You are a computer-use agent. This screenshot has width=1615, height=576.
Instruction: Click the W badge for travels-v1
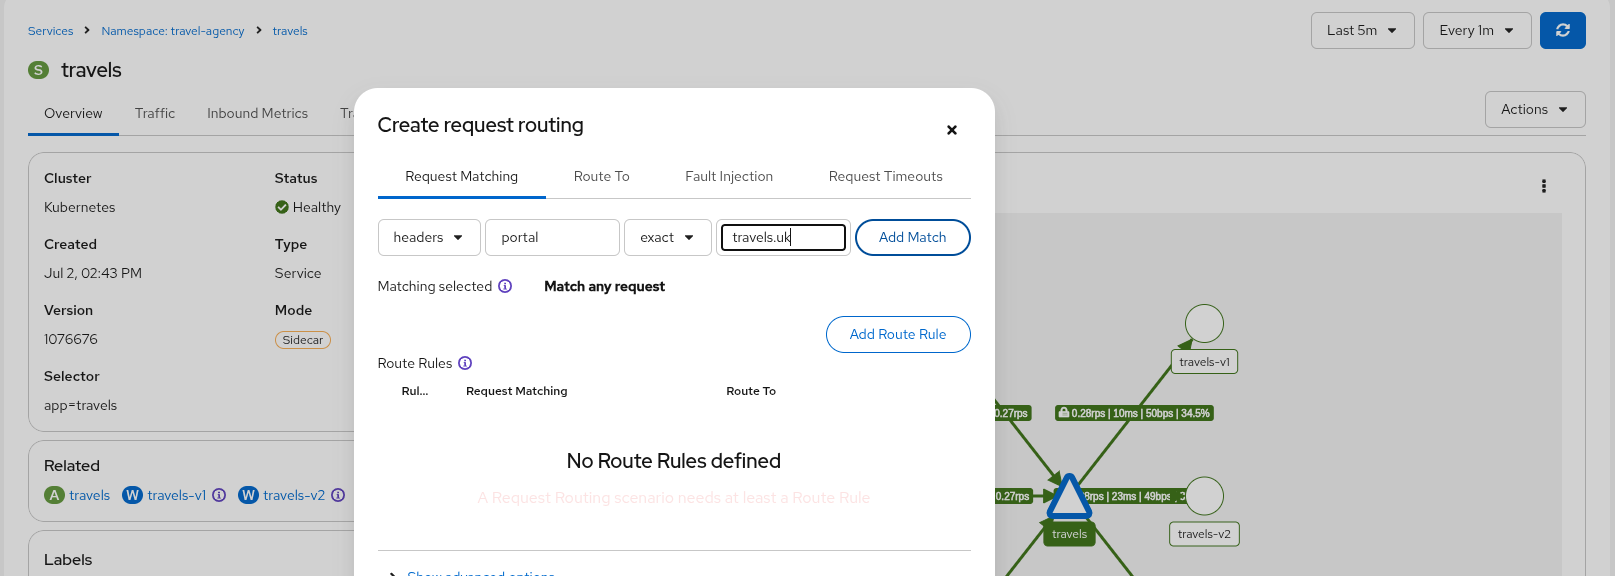(x=132, y=495)
